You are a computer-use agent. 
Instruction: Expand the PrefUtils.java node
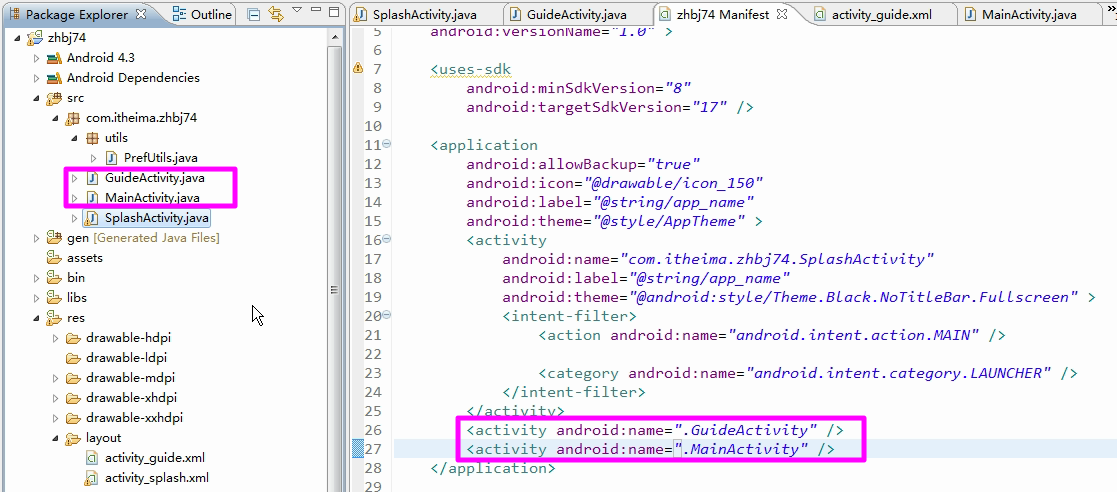point(94,157)
